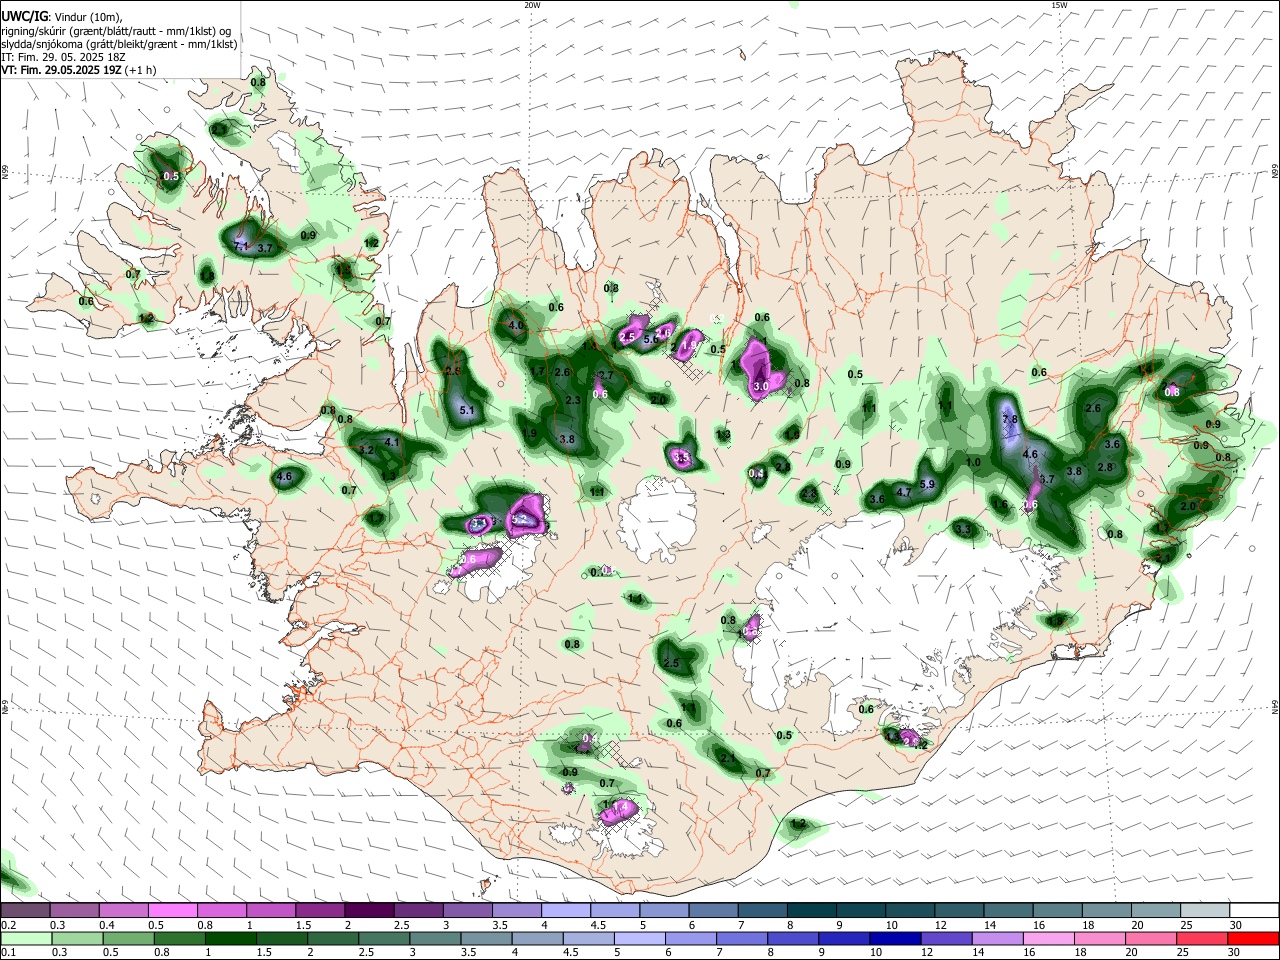Viewport: 1280px width, 960px height.
Task: Click the pale green swatch between 0.1 and 0.3 in lower legend
Action: coord(26,938)
